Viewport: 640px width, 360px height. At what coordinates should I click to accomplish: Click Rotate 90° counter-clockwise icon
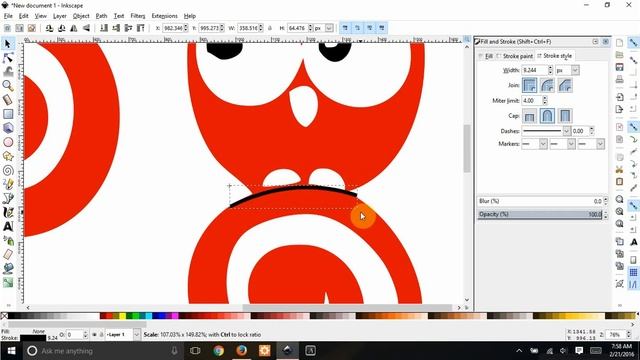pos(49,28)
